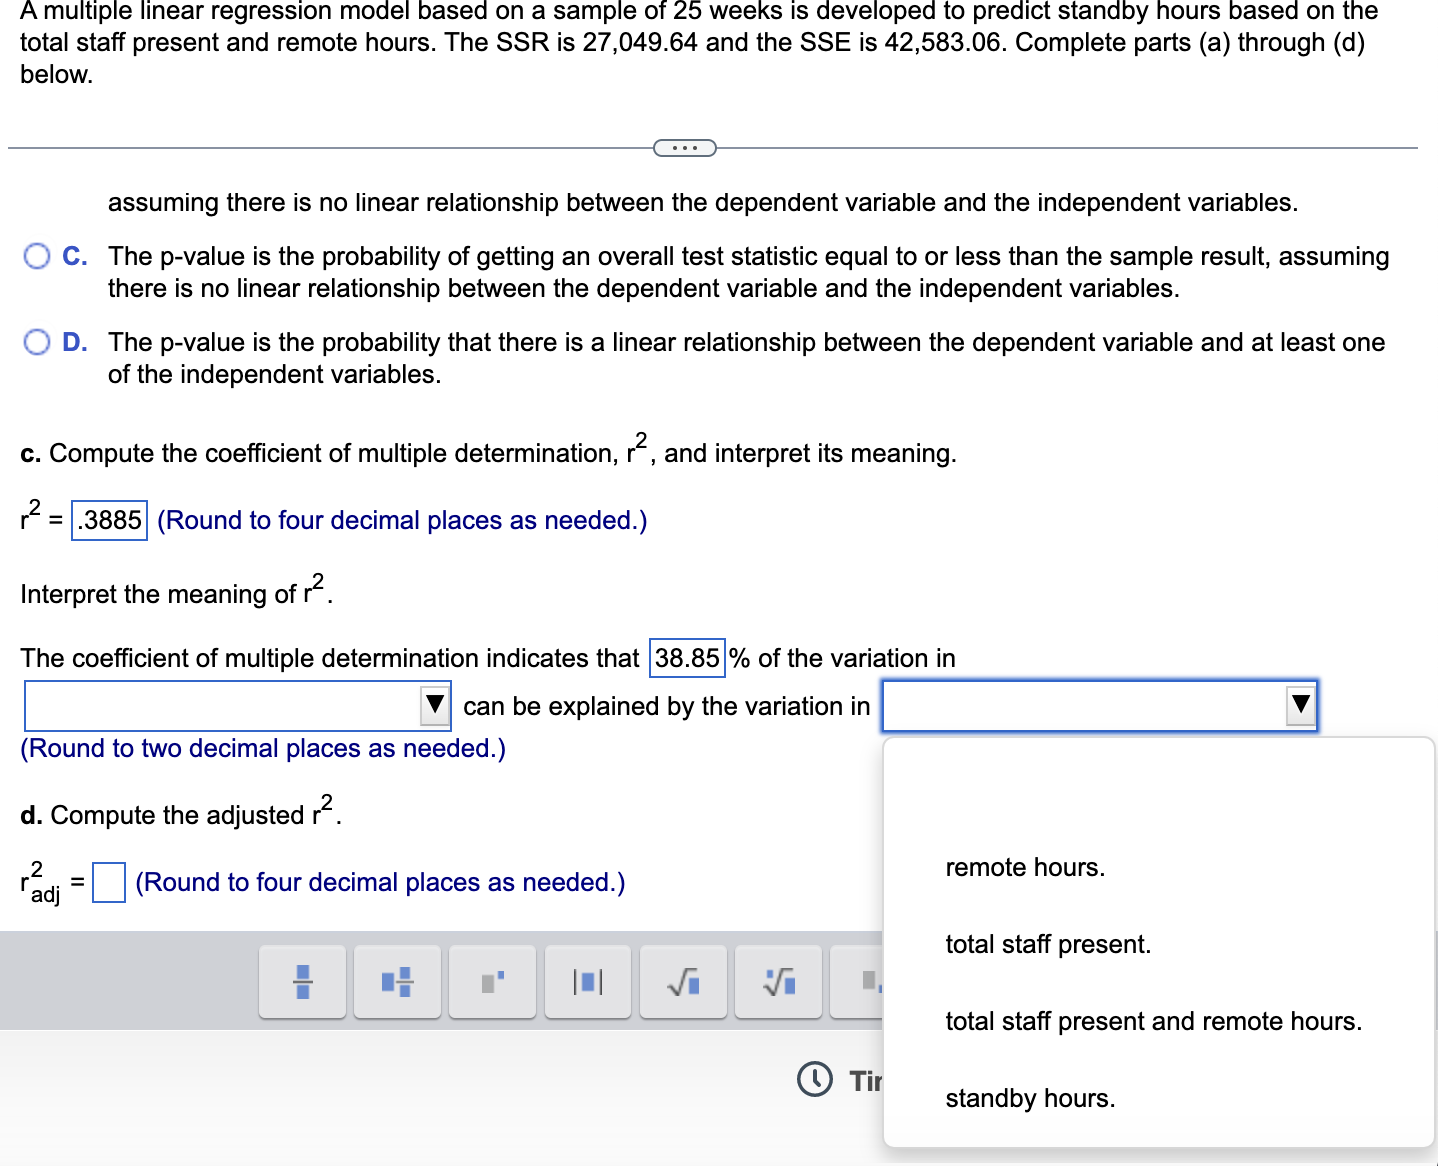Image resolution: width=1438 pixels, height=1166 pixels.
Task: Click the "remote hours." list option
Action: point(1024,867)
